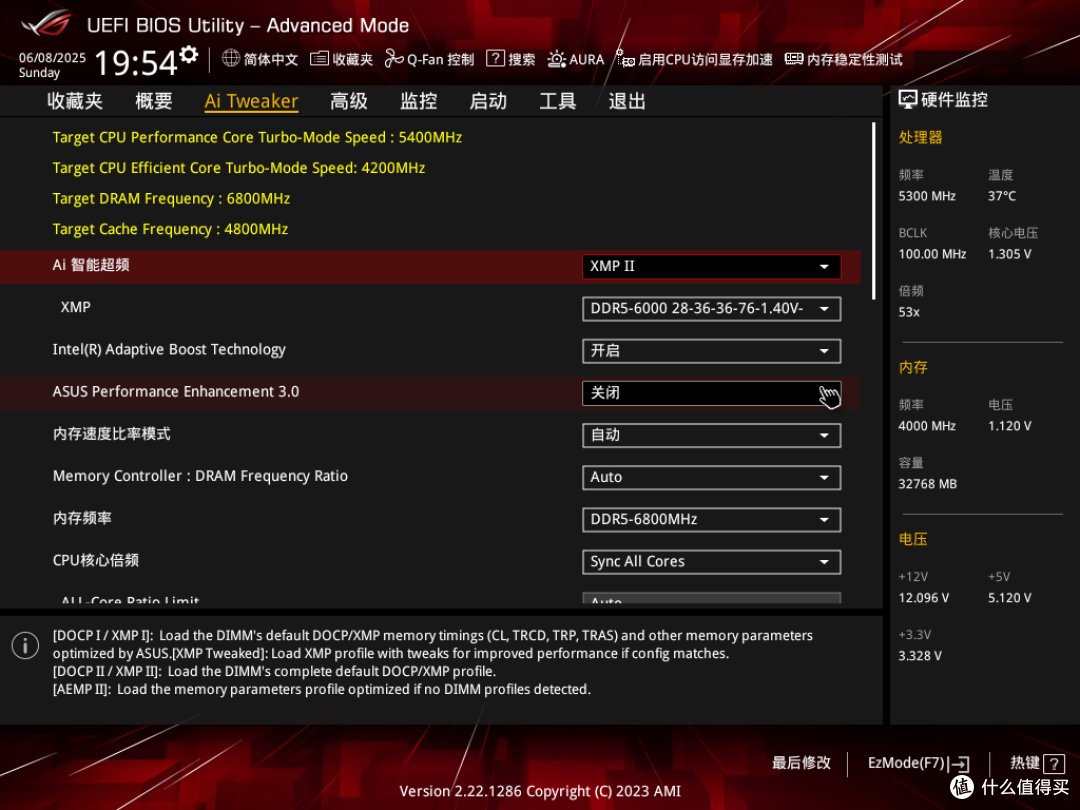Open the Ai 智能超频 XMP II dropdown
1080x810 pixels.
[x=712, y=267]
